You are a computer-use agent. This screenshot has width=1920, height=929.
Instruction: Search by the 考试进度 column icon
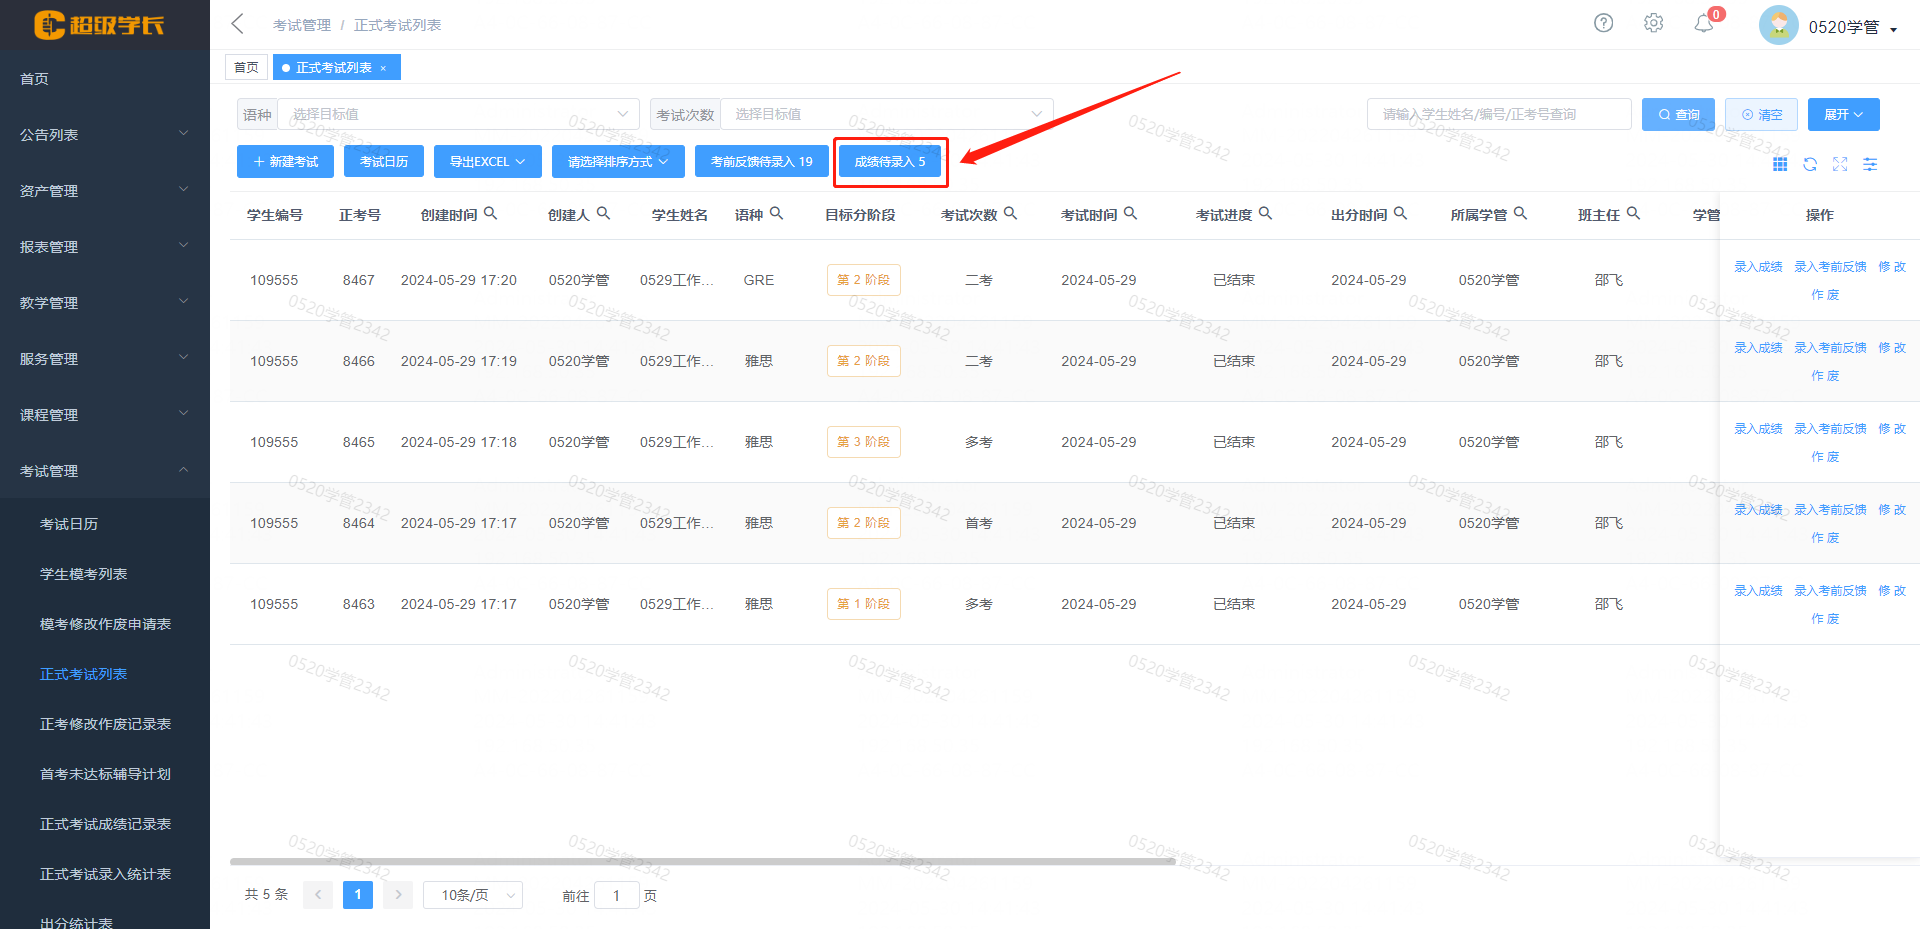pyautogui.click(x=1265, y=213)
